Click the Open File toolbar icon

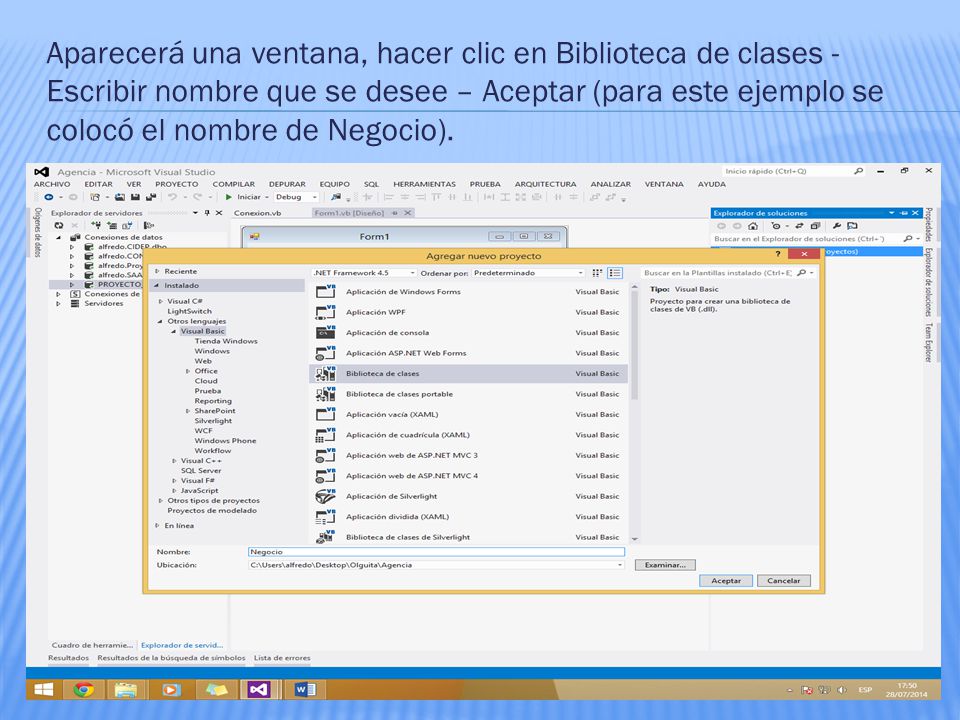coord(120,197)
